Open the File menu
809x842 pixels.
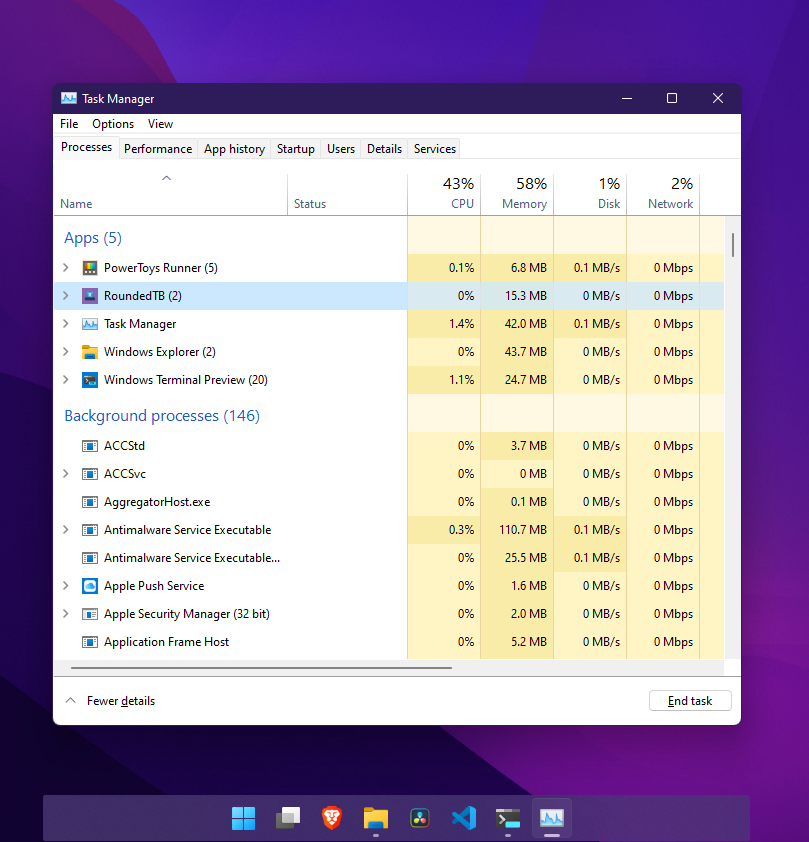coord(69,124)
